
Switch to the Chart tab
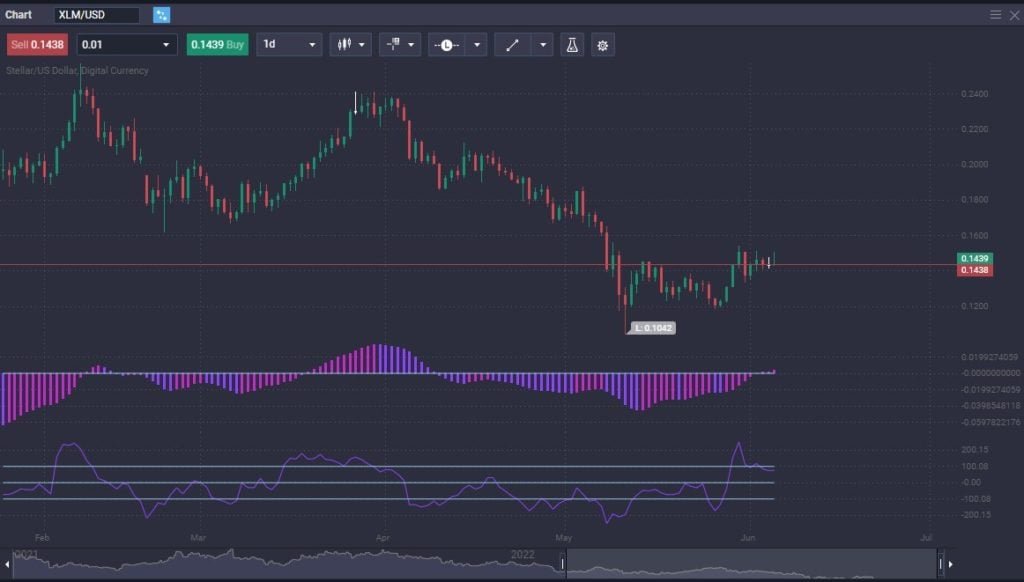pos(20,14)
